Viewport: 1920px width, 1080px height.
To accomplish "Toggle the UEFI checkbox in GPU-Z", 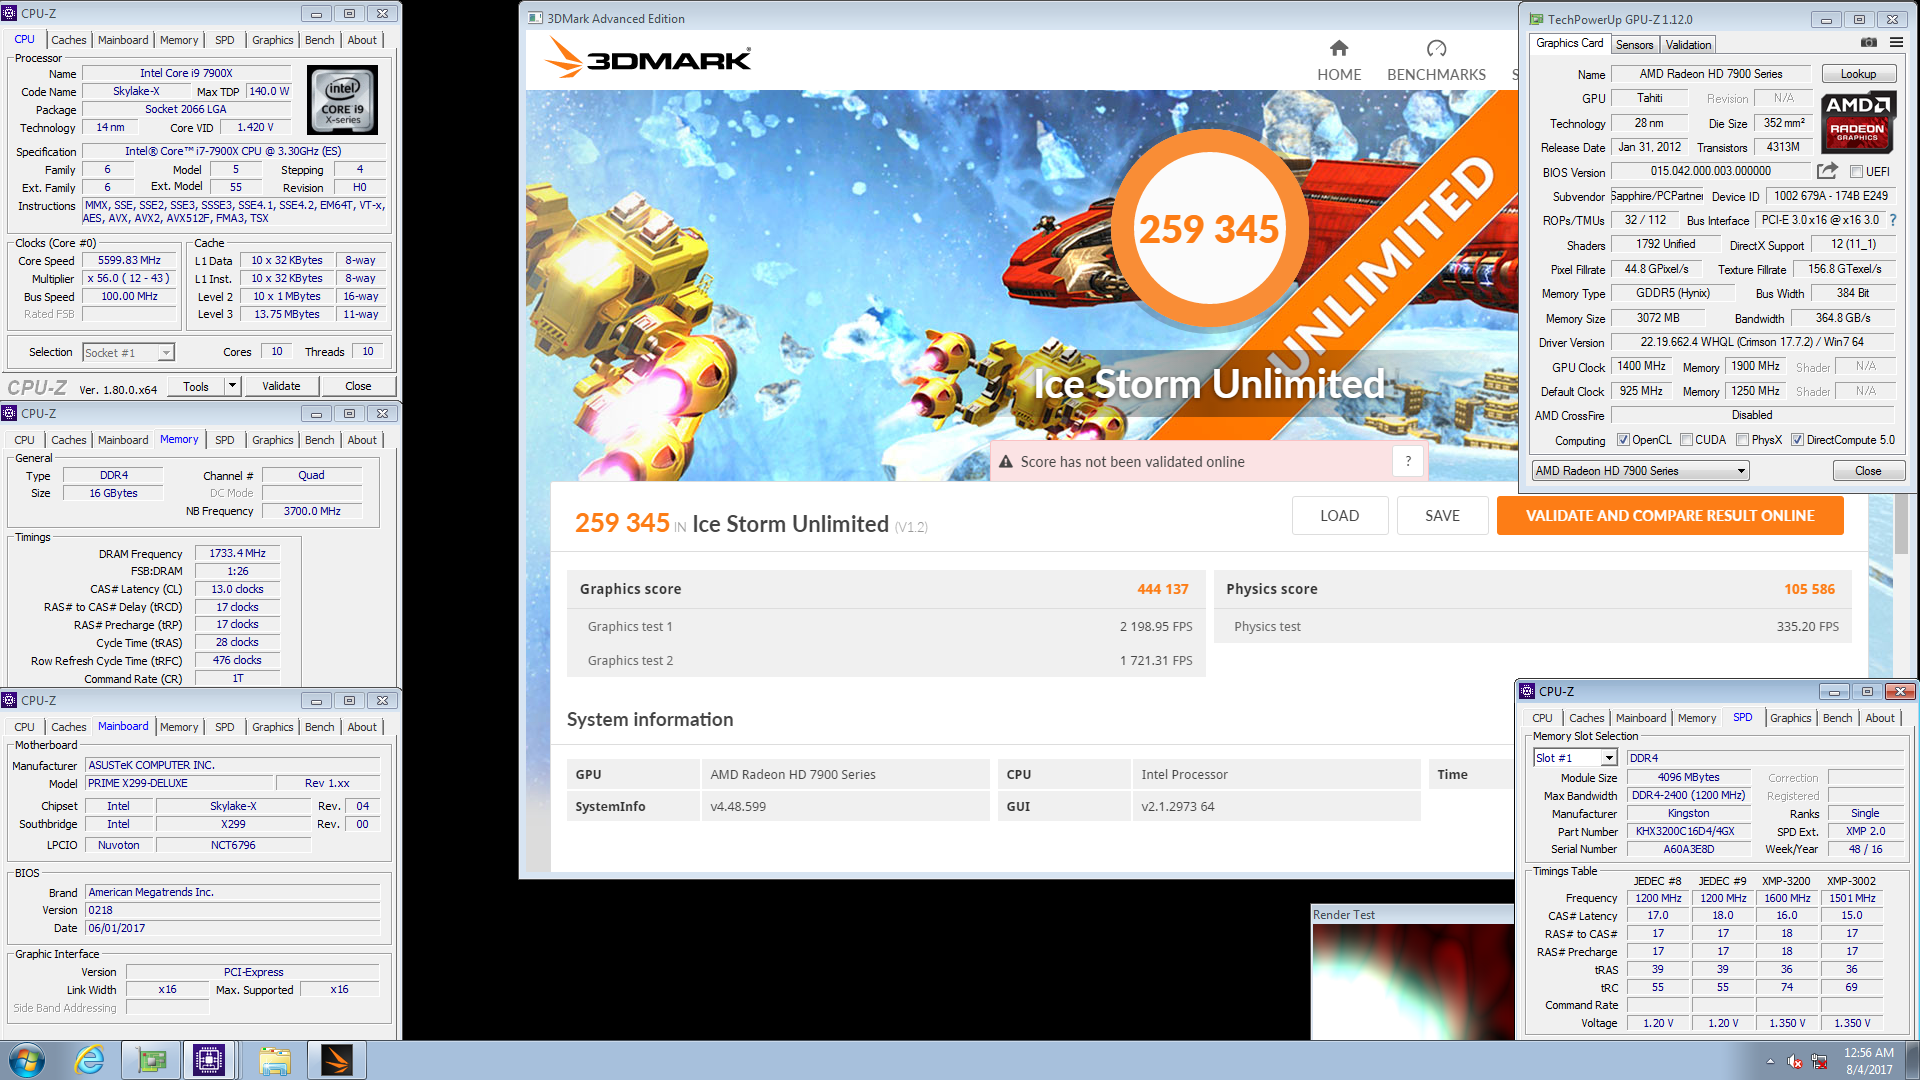I will pyautogui.click(x=1856, y=172).
